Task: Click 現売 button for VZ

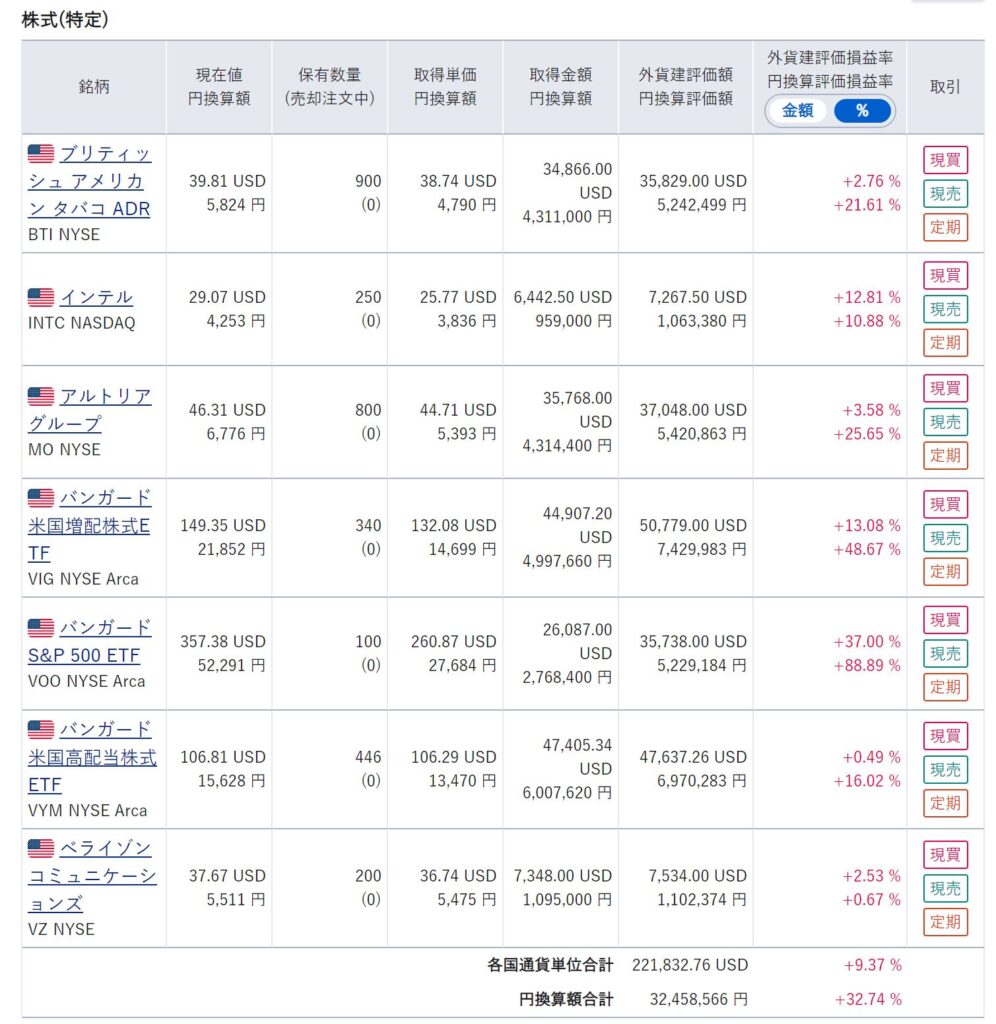Action: 945,889
